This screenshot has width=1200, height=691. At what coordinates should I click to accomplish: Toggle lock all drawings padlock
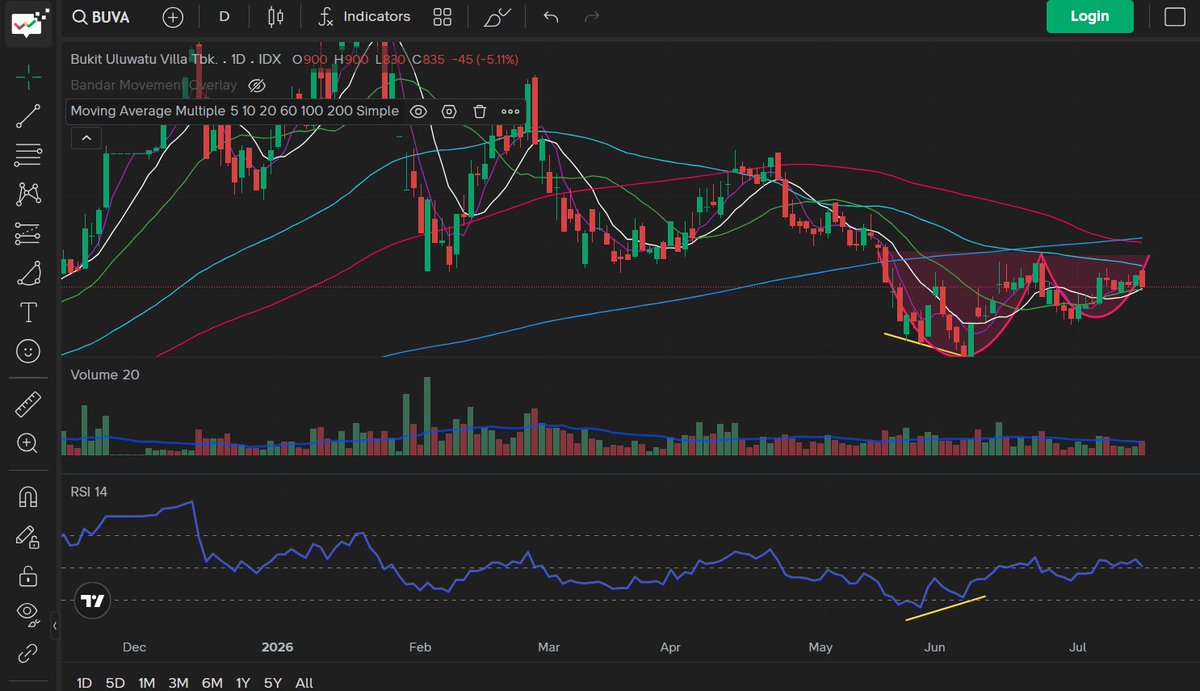click(28, 576)
